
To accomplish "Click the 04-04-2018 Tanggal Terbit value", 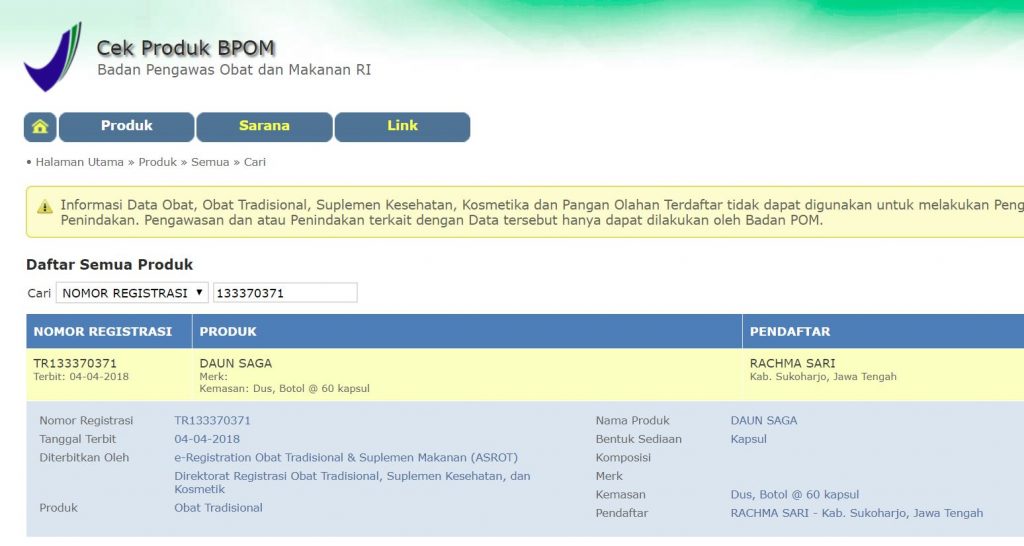I will point(207,439).
